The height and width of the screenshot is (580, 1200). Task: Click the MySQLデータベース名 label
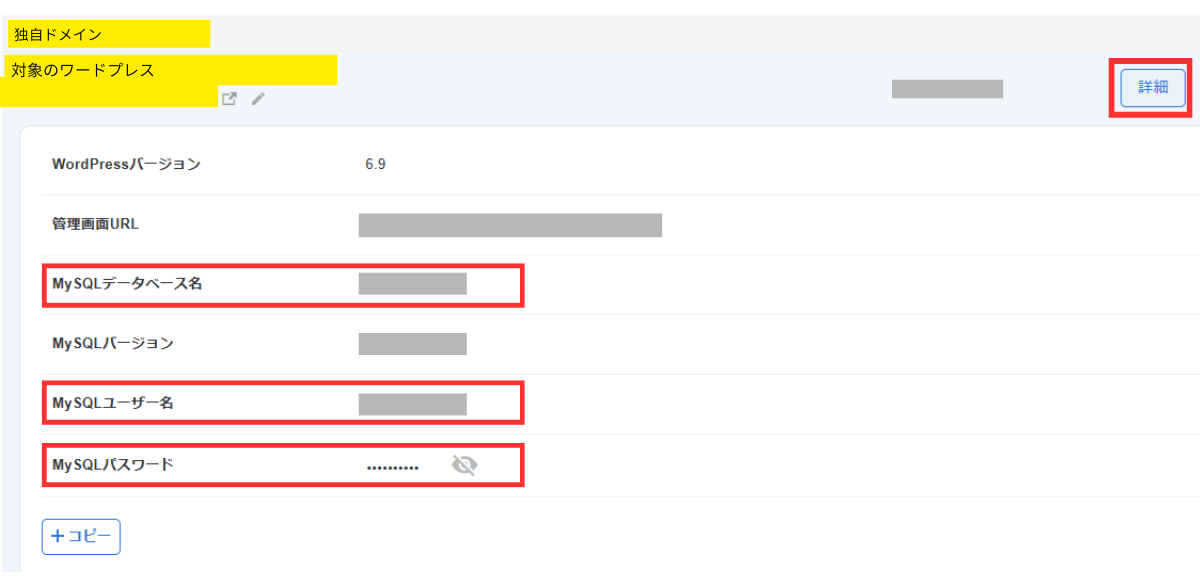[127, 284]
